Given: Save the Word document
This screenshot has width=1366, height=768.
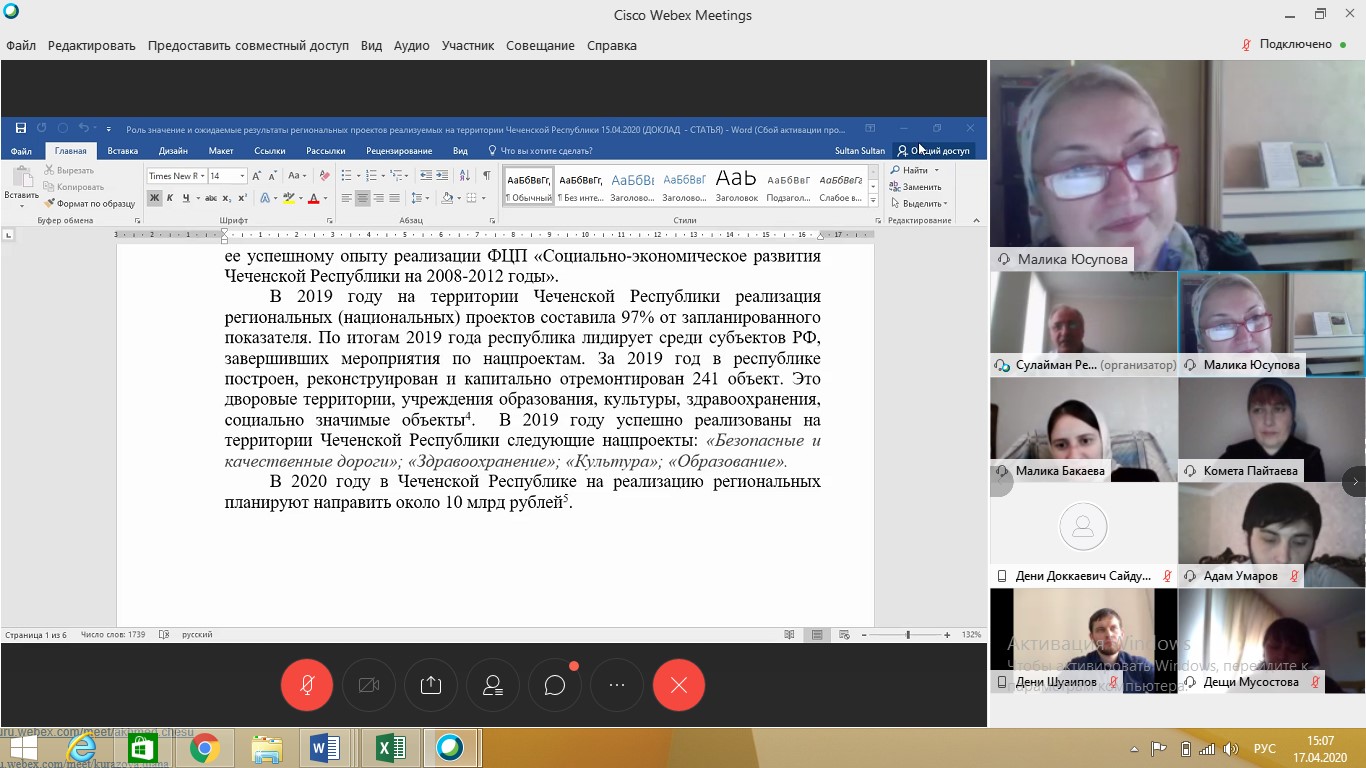Looking at the screenshot, I should point(21,128).
